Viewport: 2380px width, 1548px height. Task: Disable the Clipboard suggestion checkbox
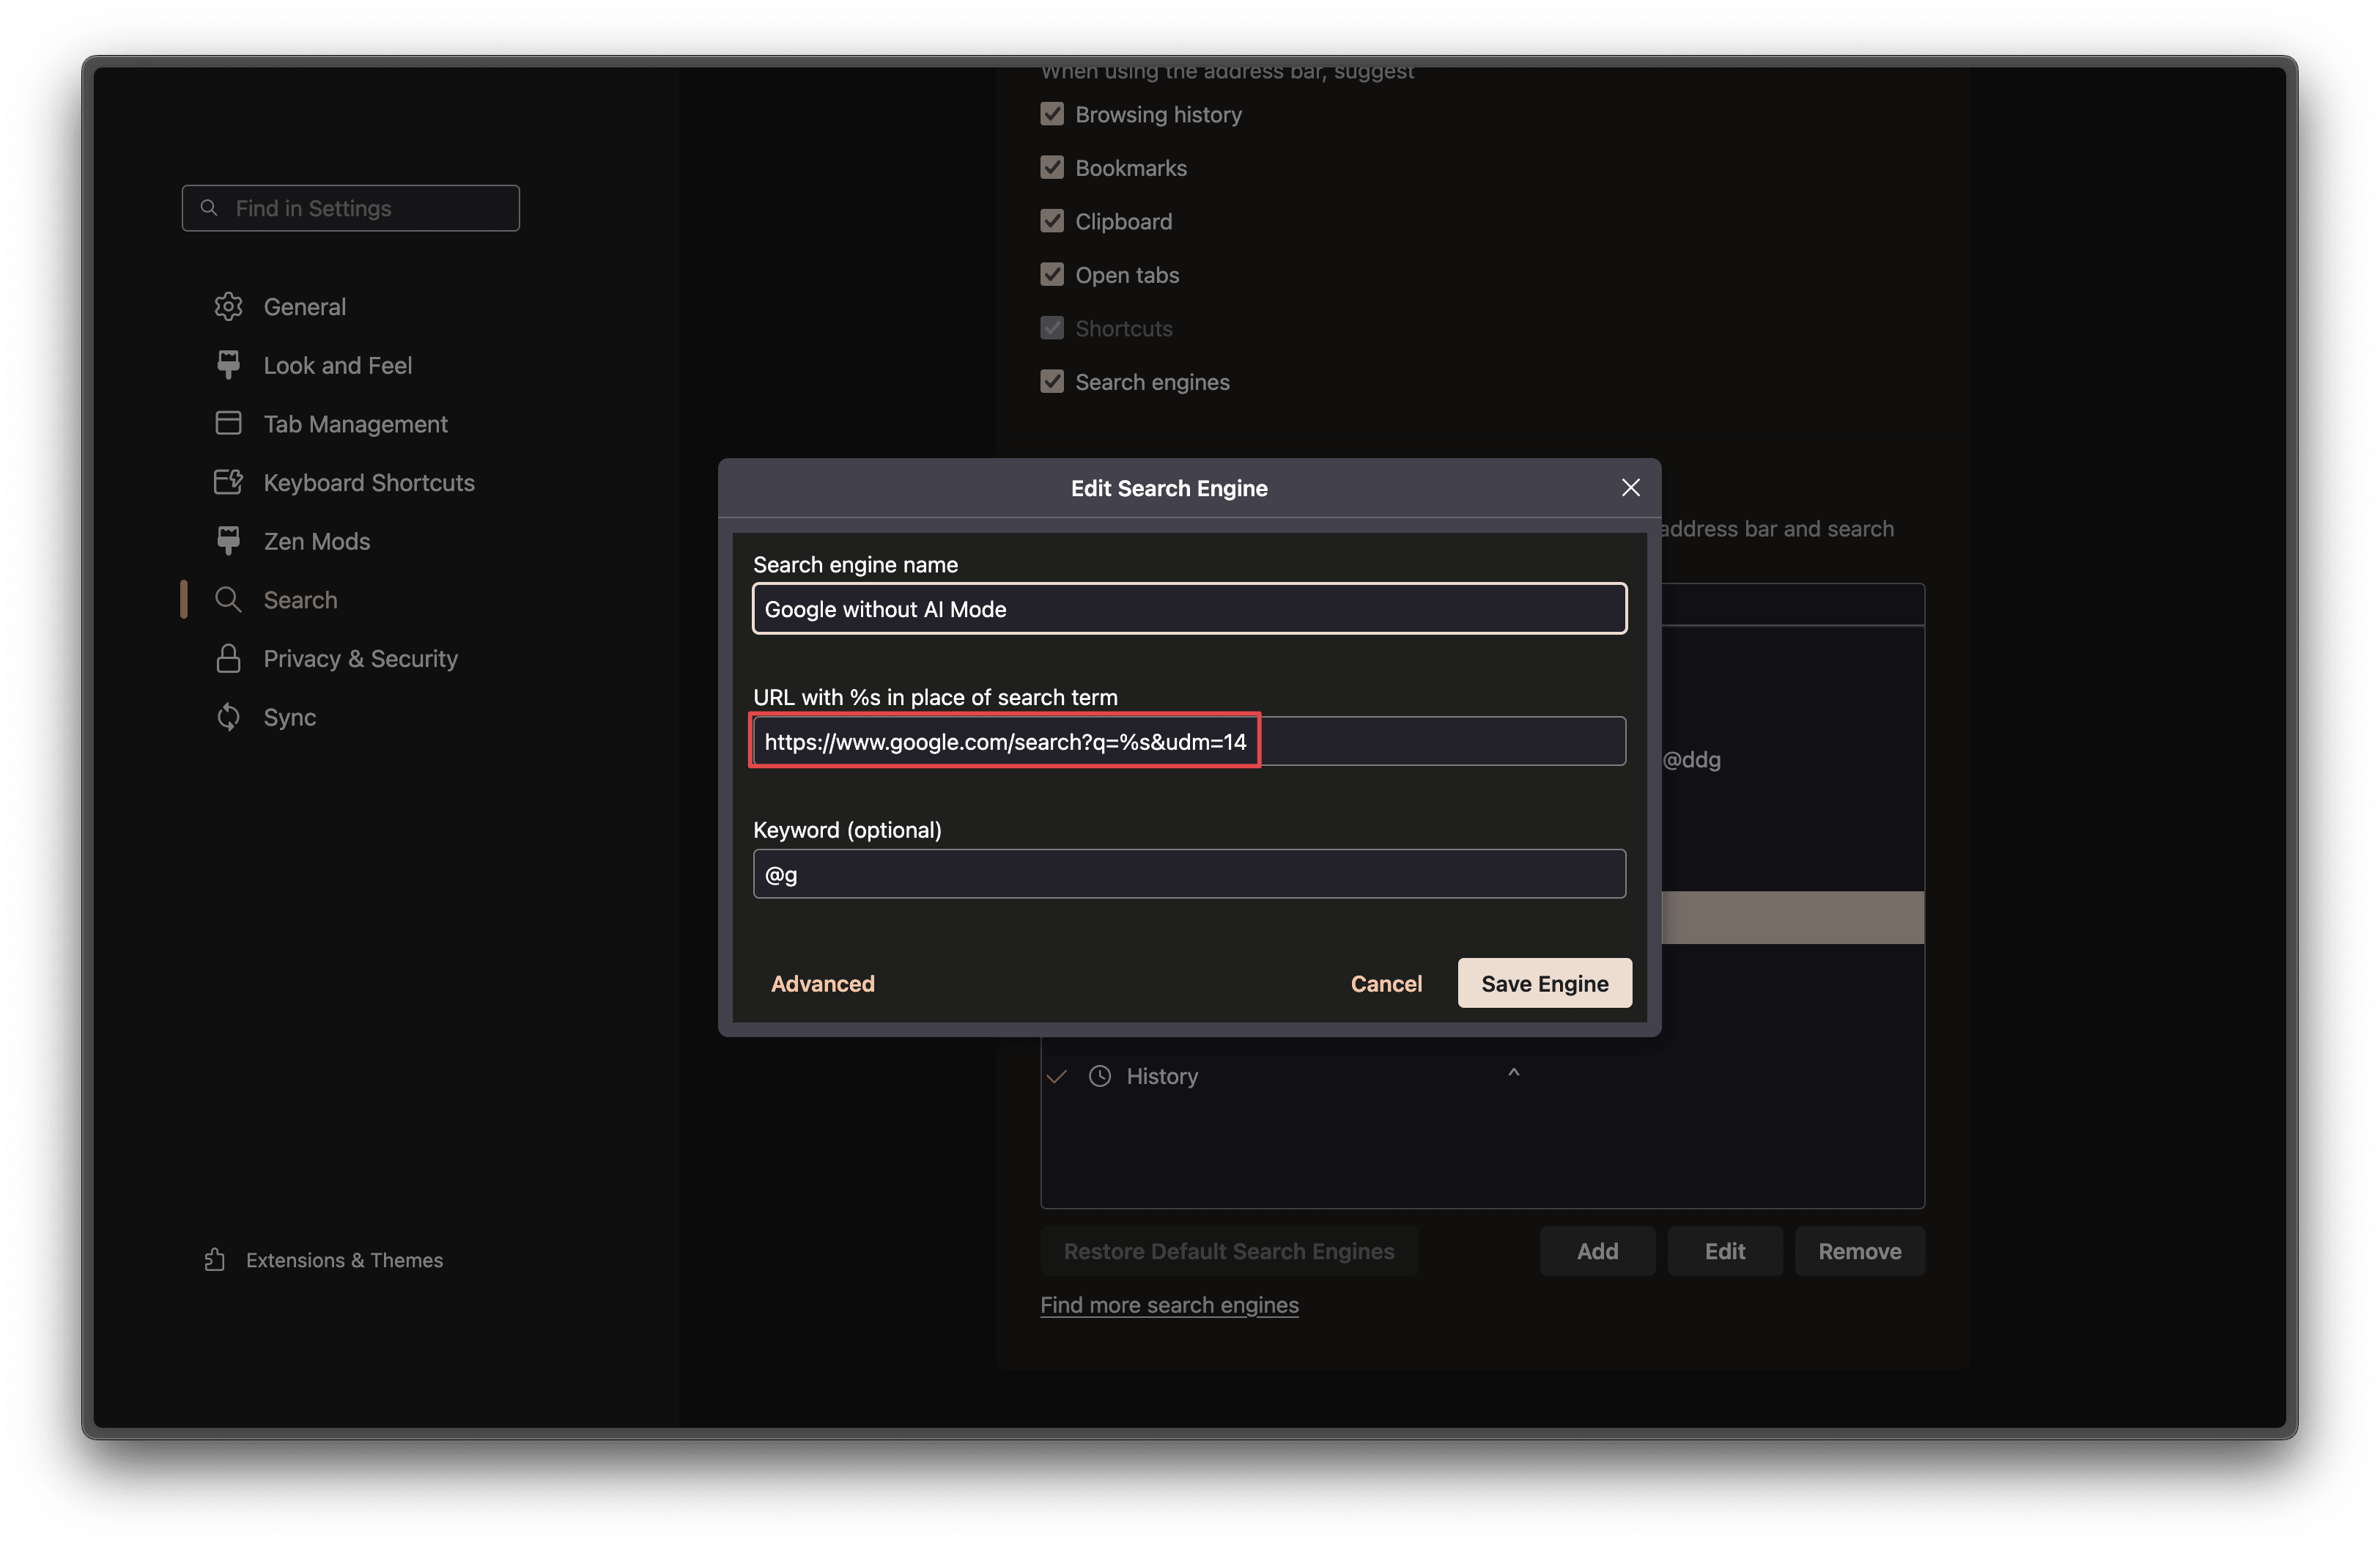tap(1052, 221)
